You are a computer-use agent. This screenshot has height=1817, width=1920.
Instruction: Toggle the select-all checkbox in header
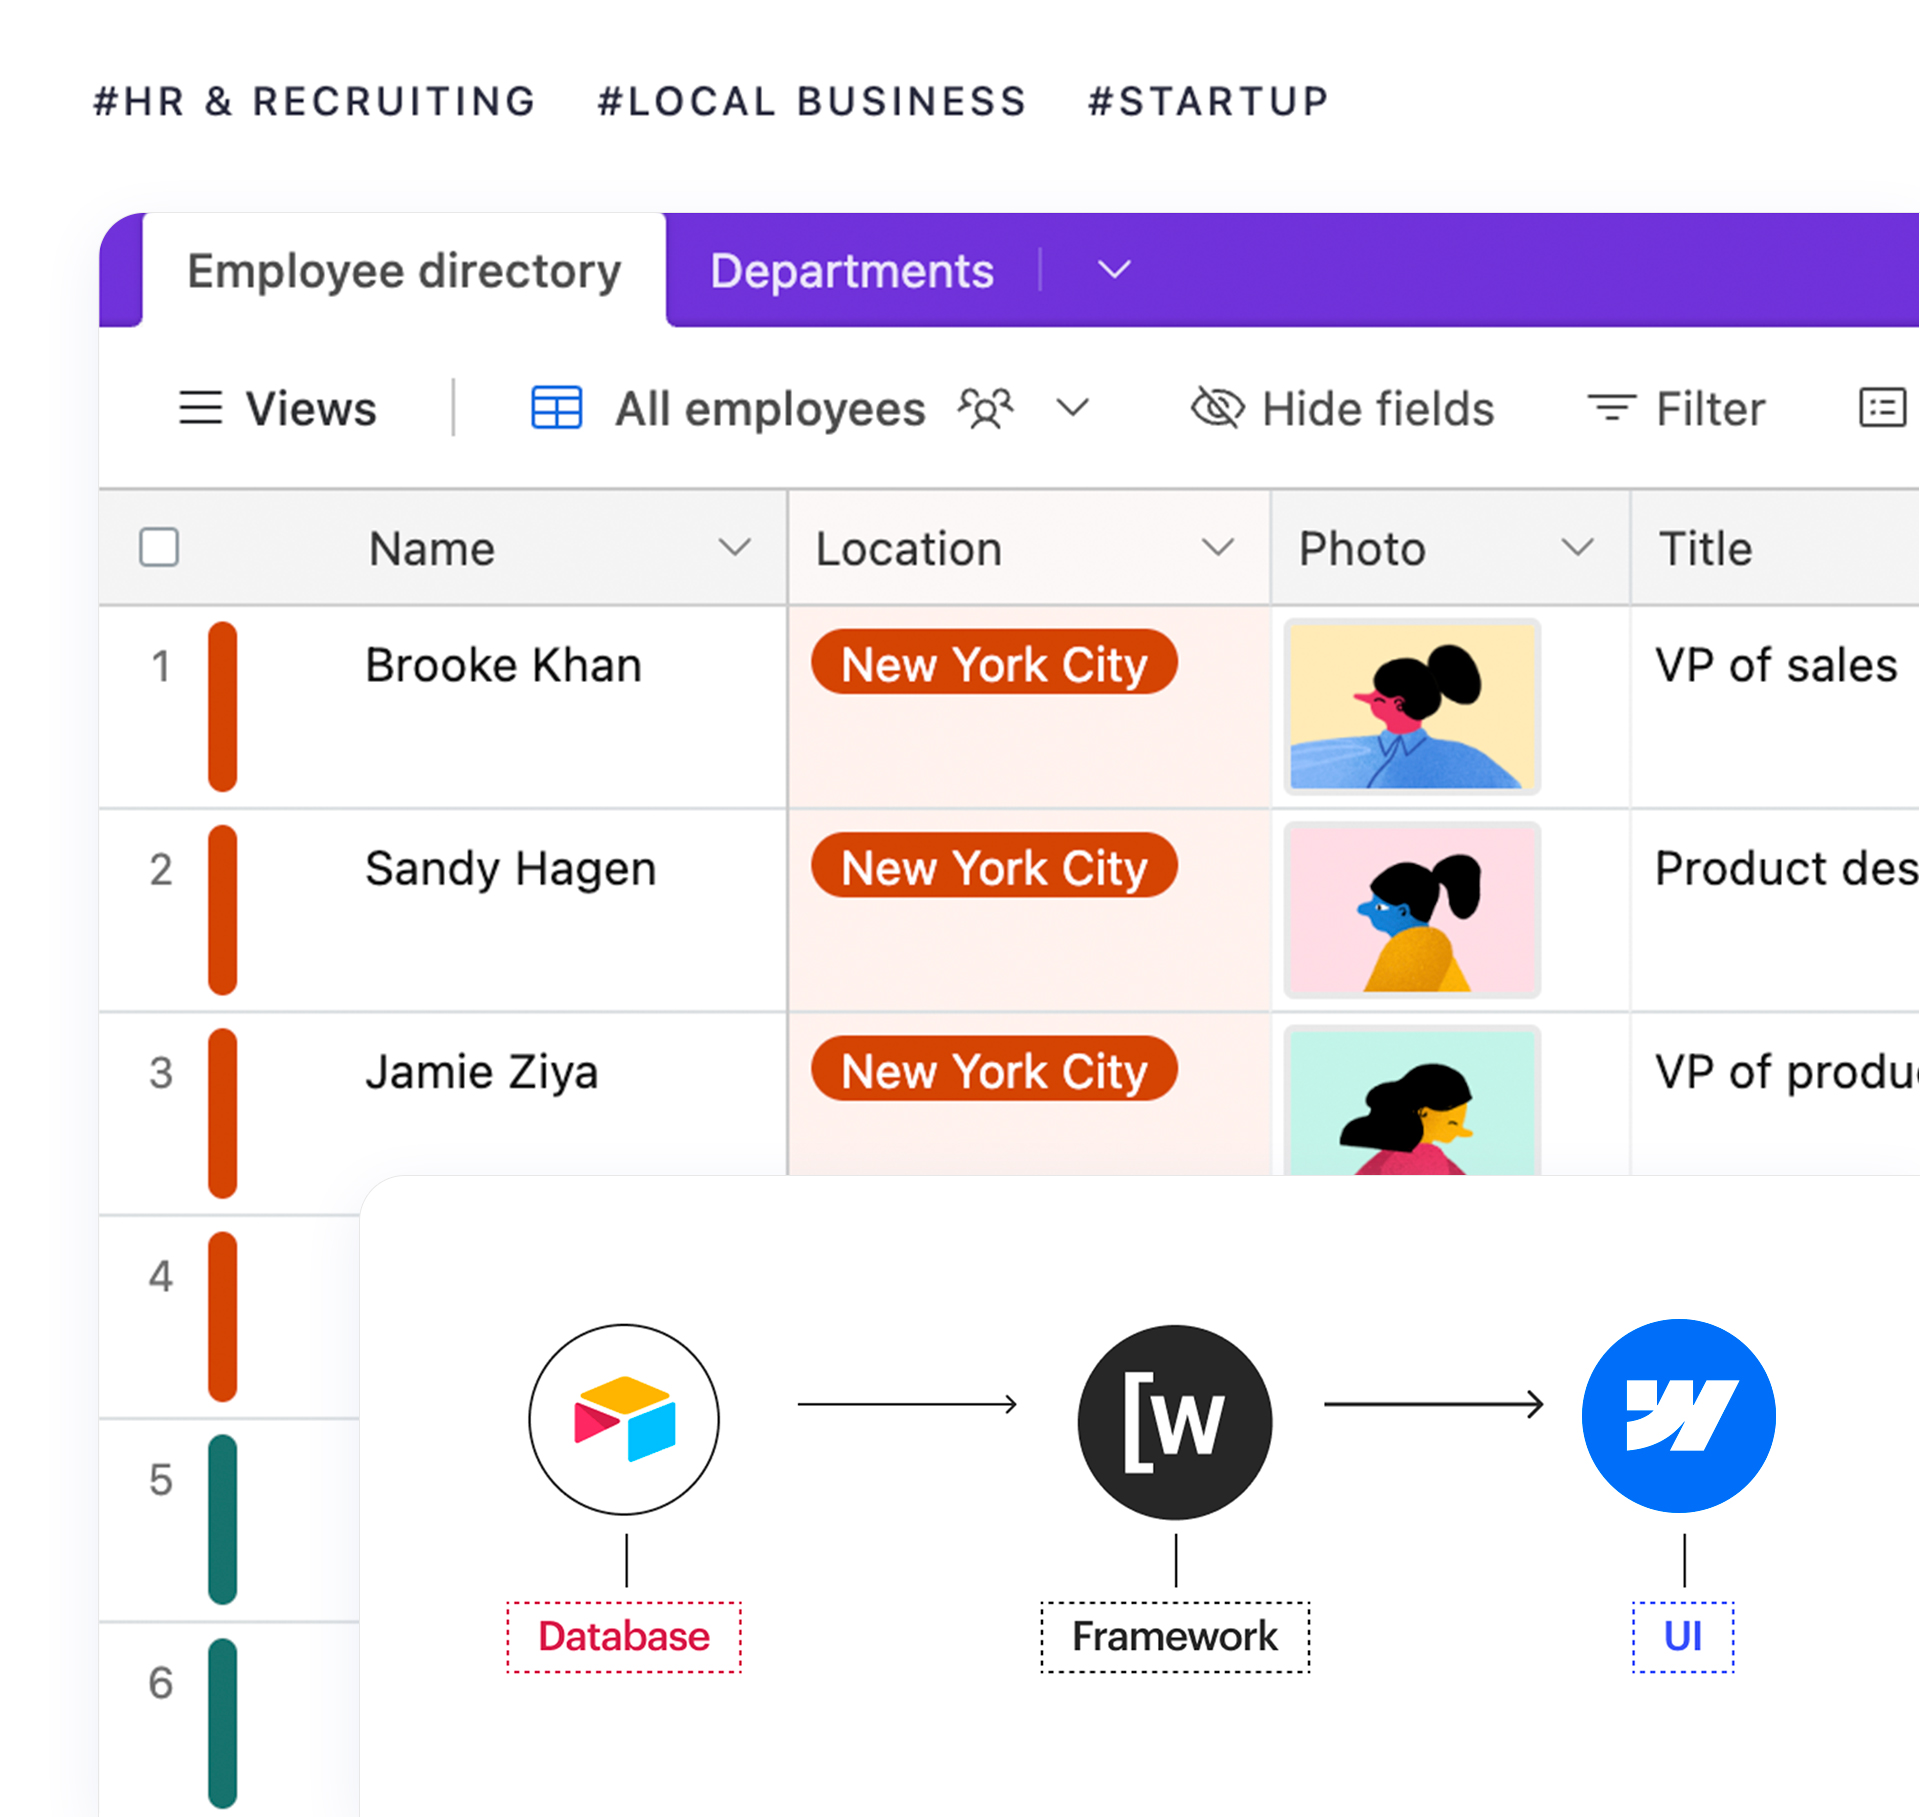pyautogui.click(x=159, y=548)
